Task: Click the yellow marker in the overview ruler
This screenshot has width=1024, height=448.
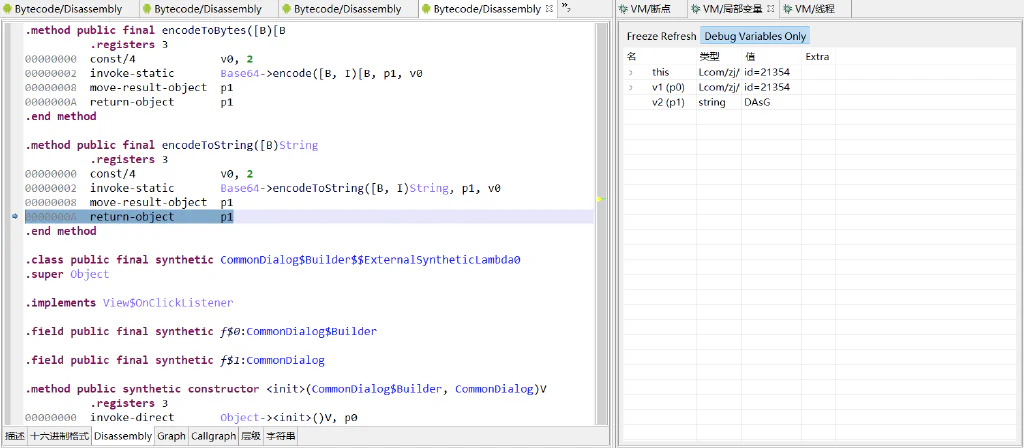Action: pos(601,199)
